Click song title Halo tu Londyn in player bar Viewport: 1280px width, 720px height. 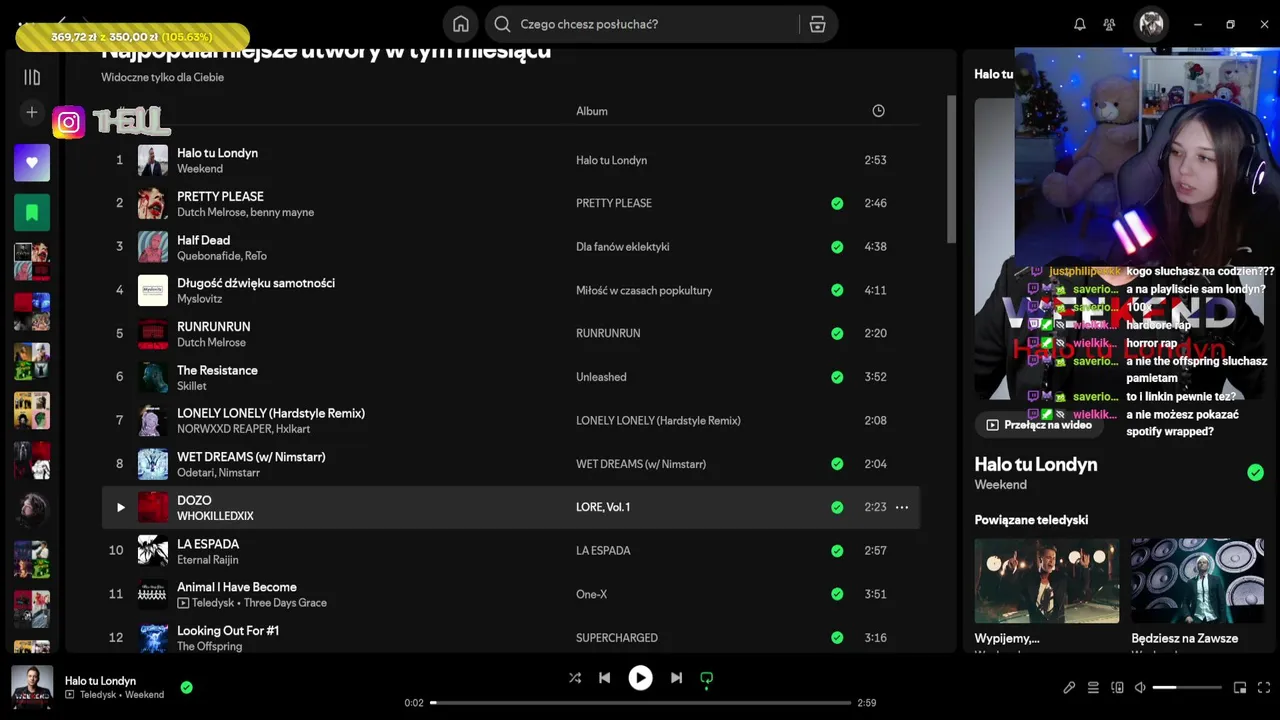point(100,681)
